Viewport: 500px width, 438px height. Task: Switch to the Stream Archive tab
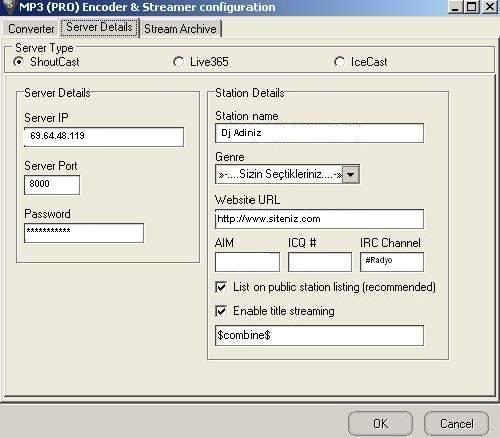[x=180, y=29]
